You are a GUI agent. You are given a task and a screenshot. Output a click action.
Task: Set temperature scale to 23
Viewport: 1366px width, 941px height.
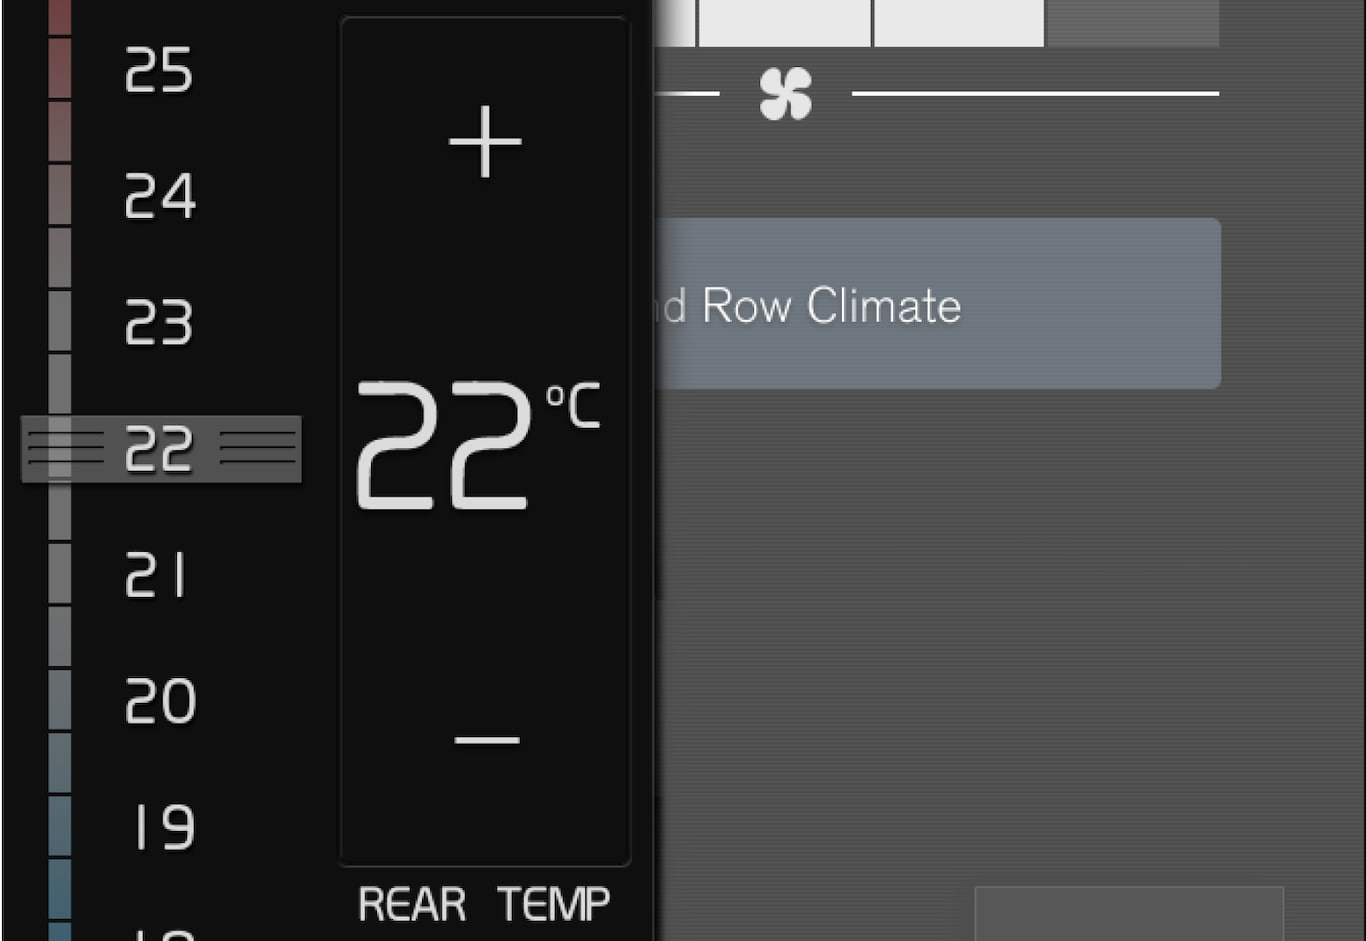point(159,322)
